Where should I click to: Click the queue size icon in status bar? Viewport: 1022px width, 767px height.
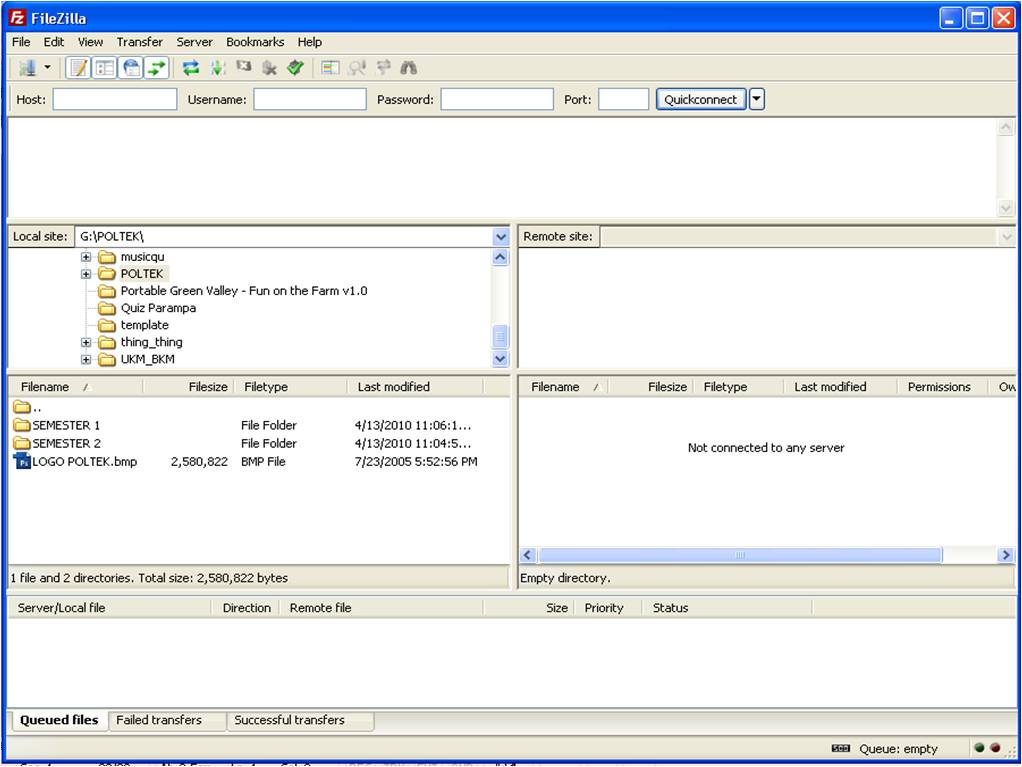point(841,748)
